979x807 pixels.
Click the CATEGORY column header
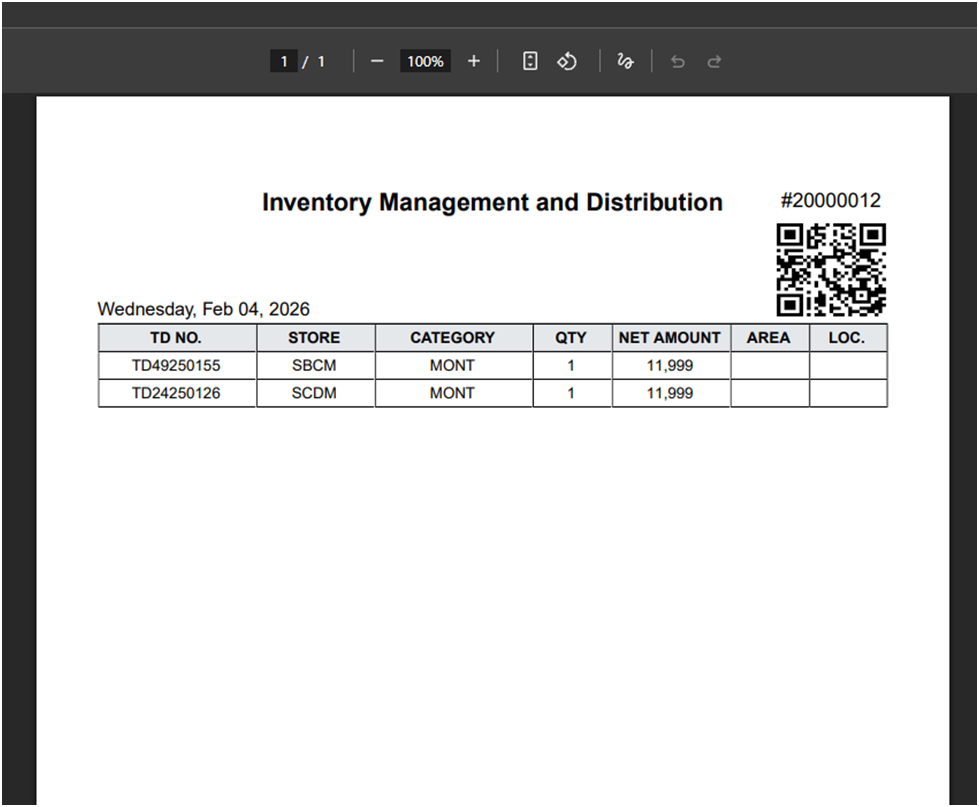(x=452, y=338)
